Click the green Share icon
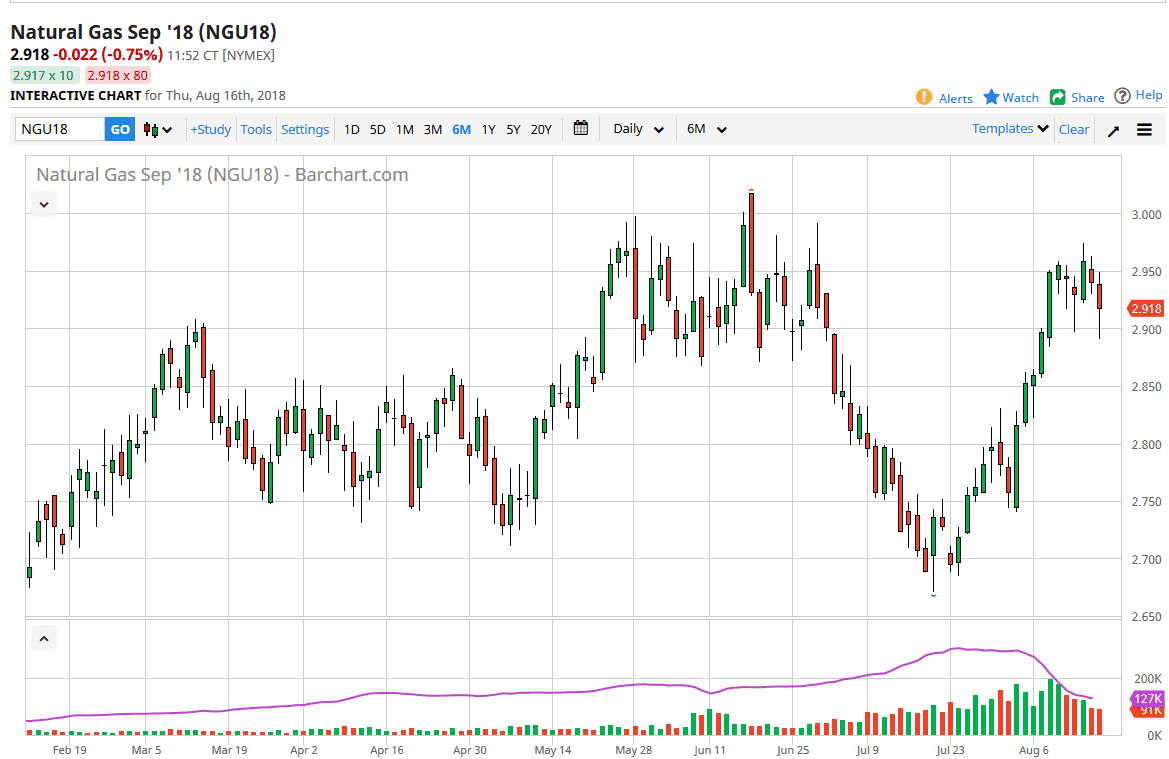1169x759 pixels. 1057,97
